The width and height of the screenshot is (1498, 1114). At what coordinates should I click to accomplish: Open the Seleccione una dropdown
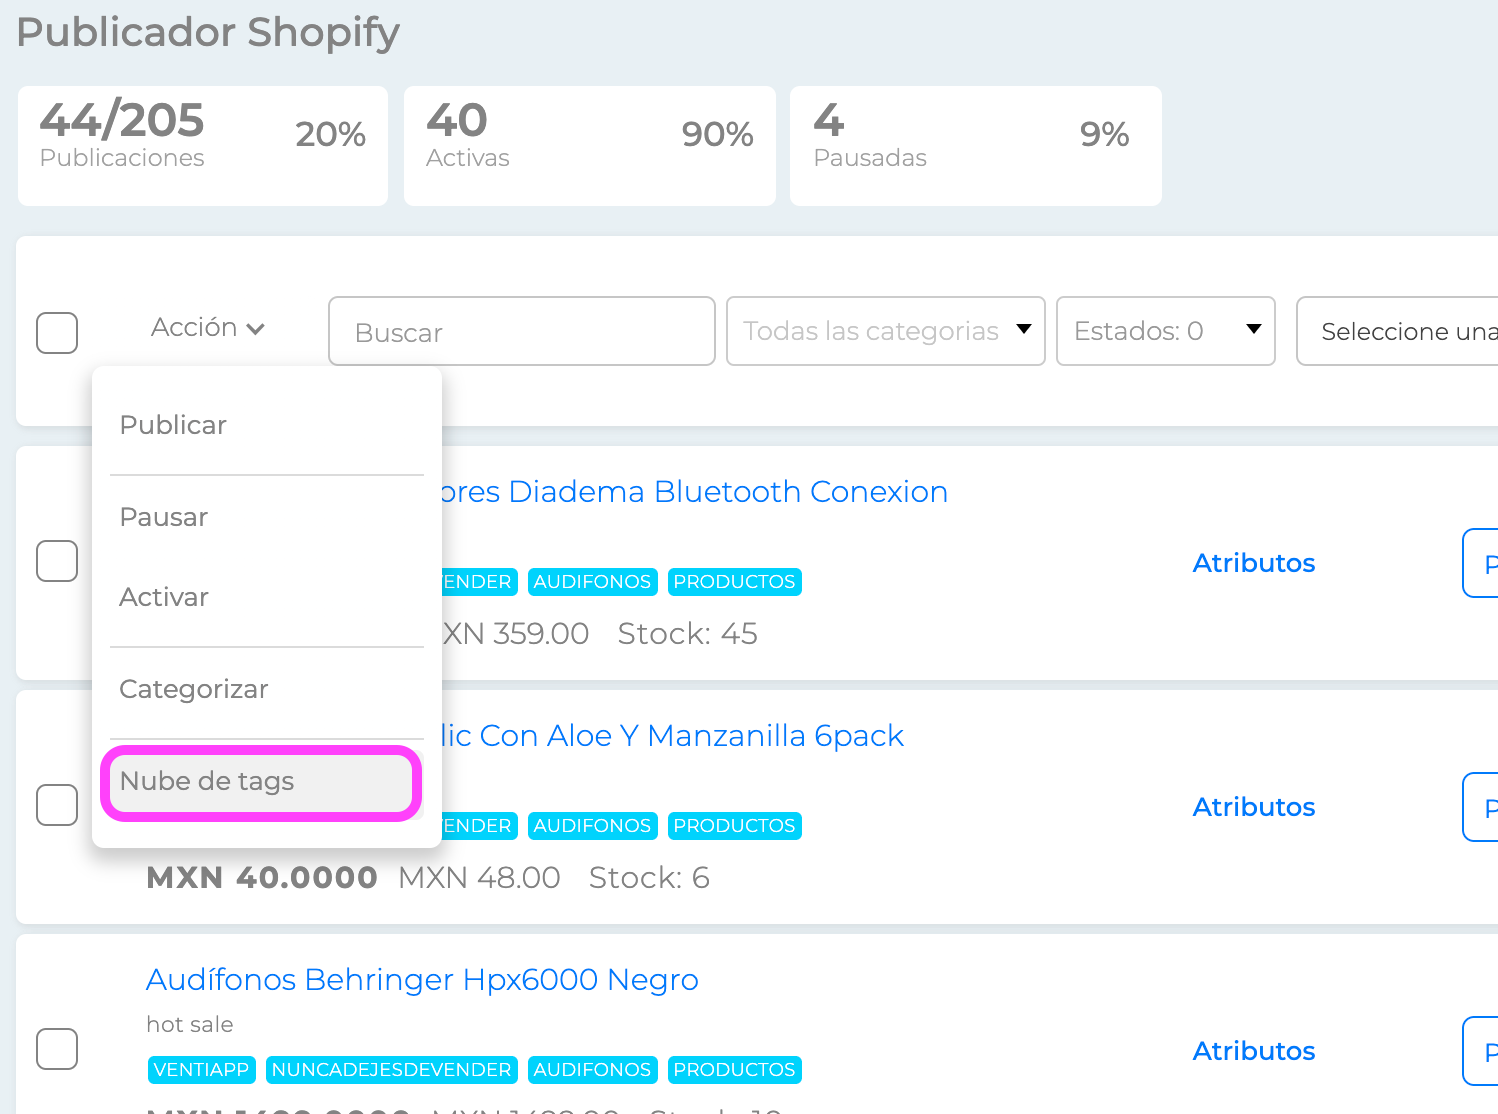pyautogui.click(x=1397, y=331)
